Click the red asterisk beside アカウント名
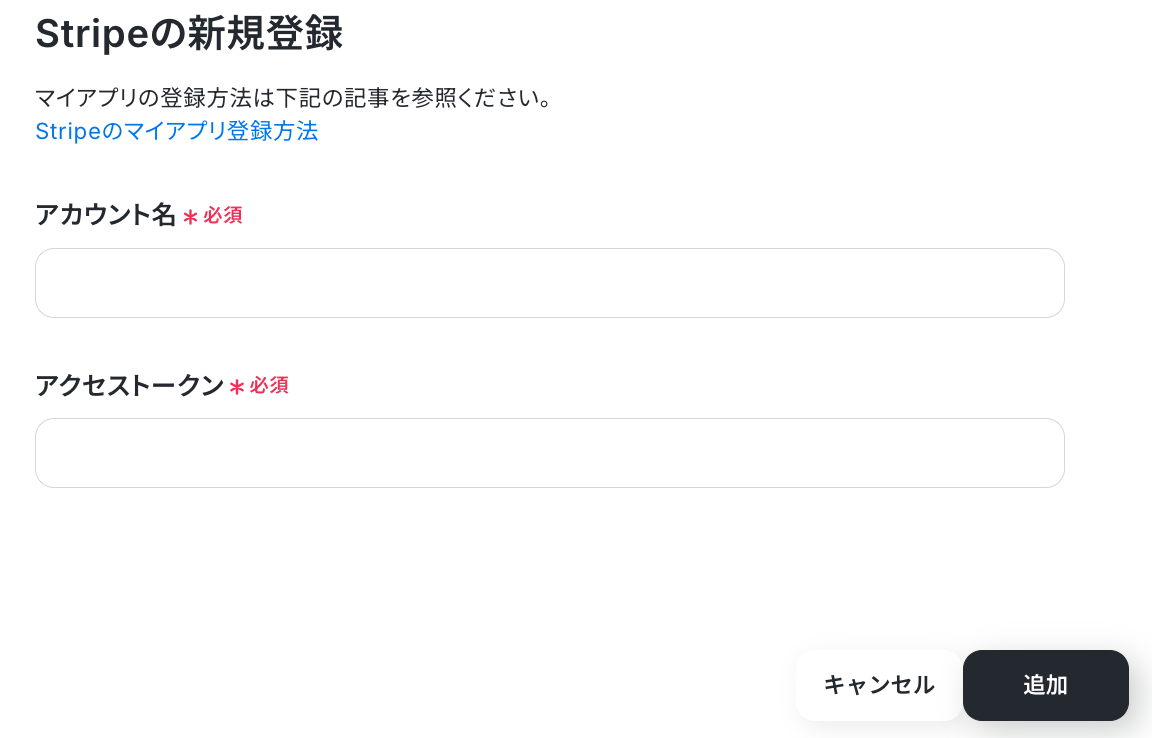The height and width of the screenshot is (738, 1152). 190,217
